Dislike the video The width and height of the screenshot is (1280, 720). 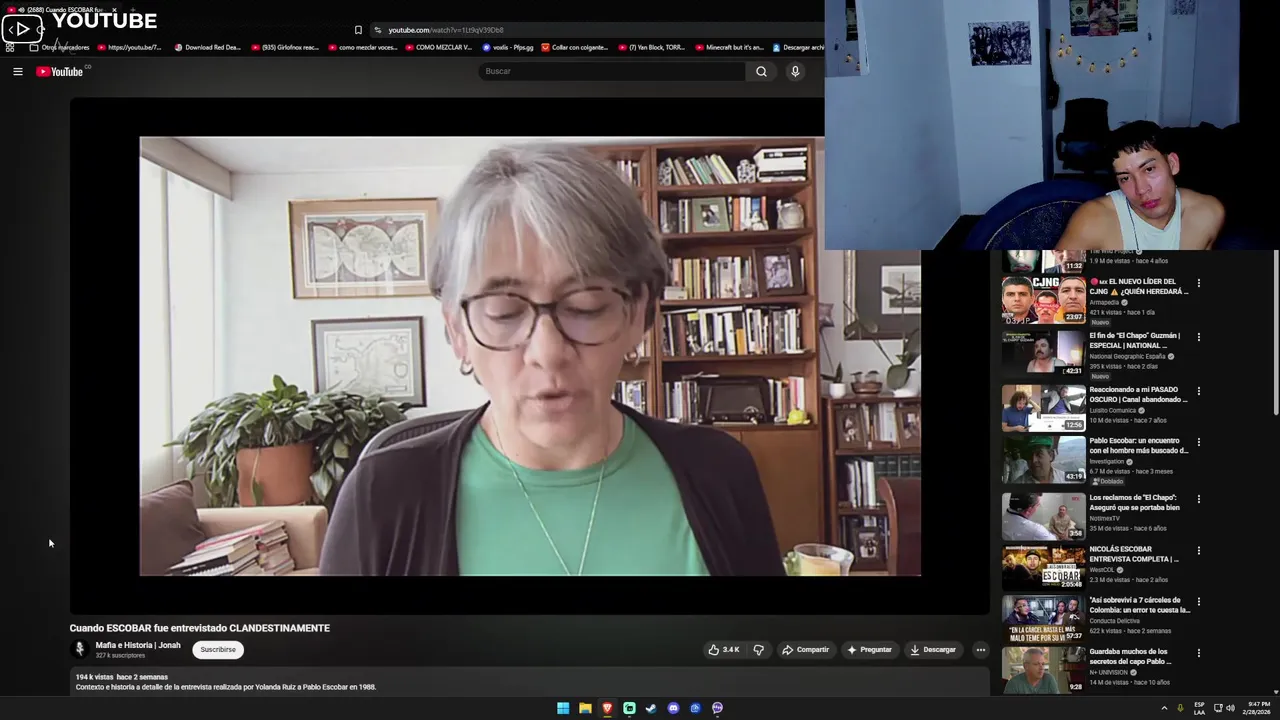(x=758, y=650)
